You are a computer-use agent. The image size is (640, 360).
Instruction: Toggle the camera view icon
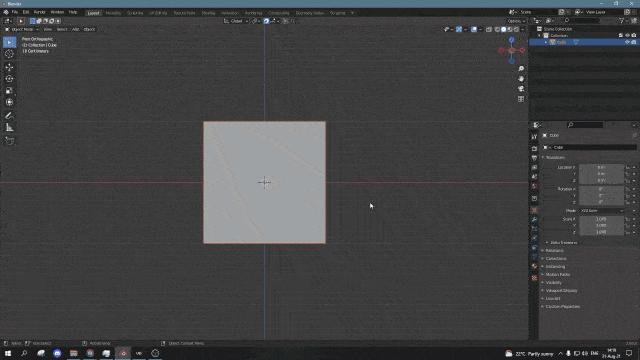[521, 89]
